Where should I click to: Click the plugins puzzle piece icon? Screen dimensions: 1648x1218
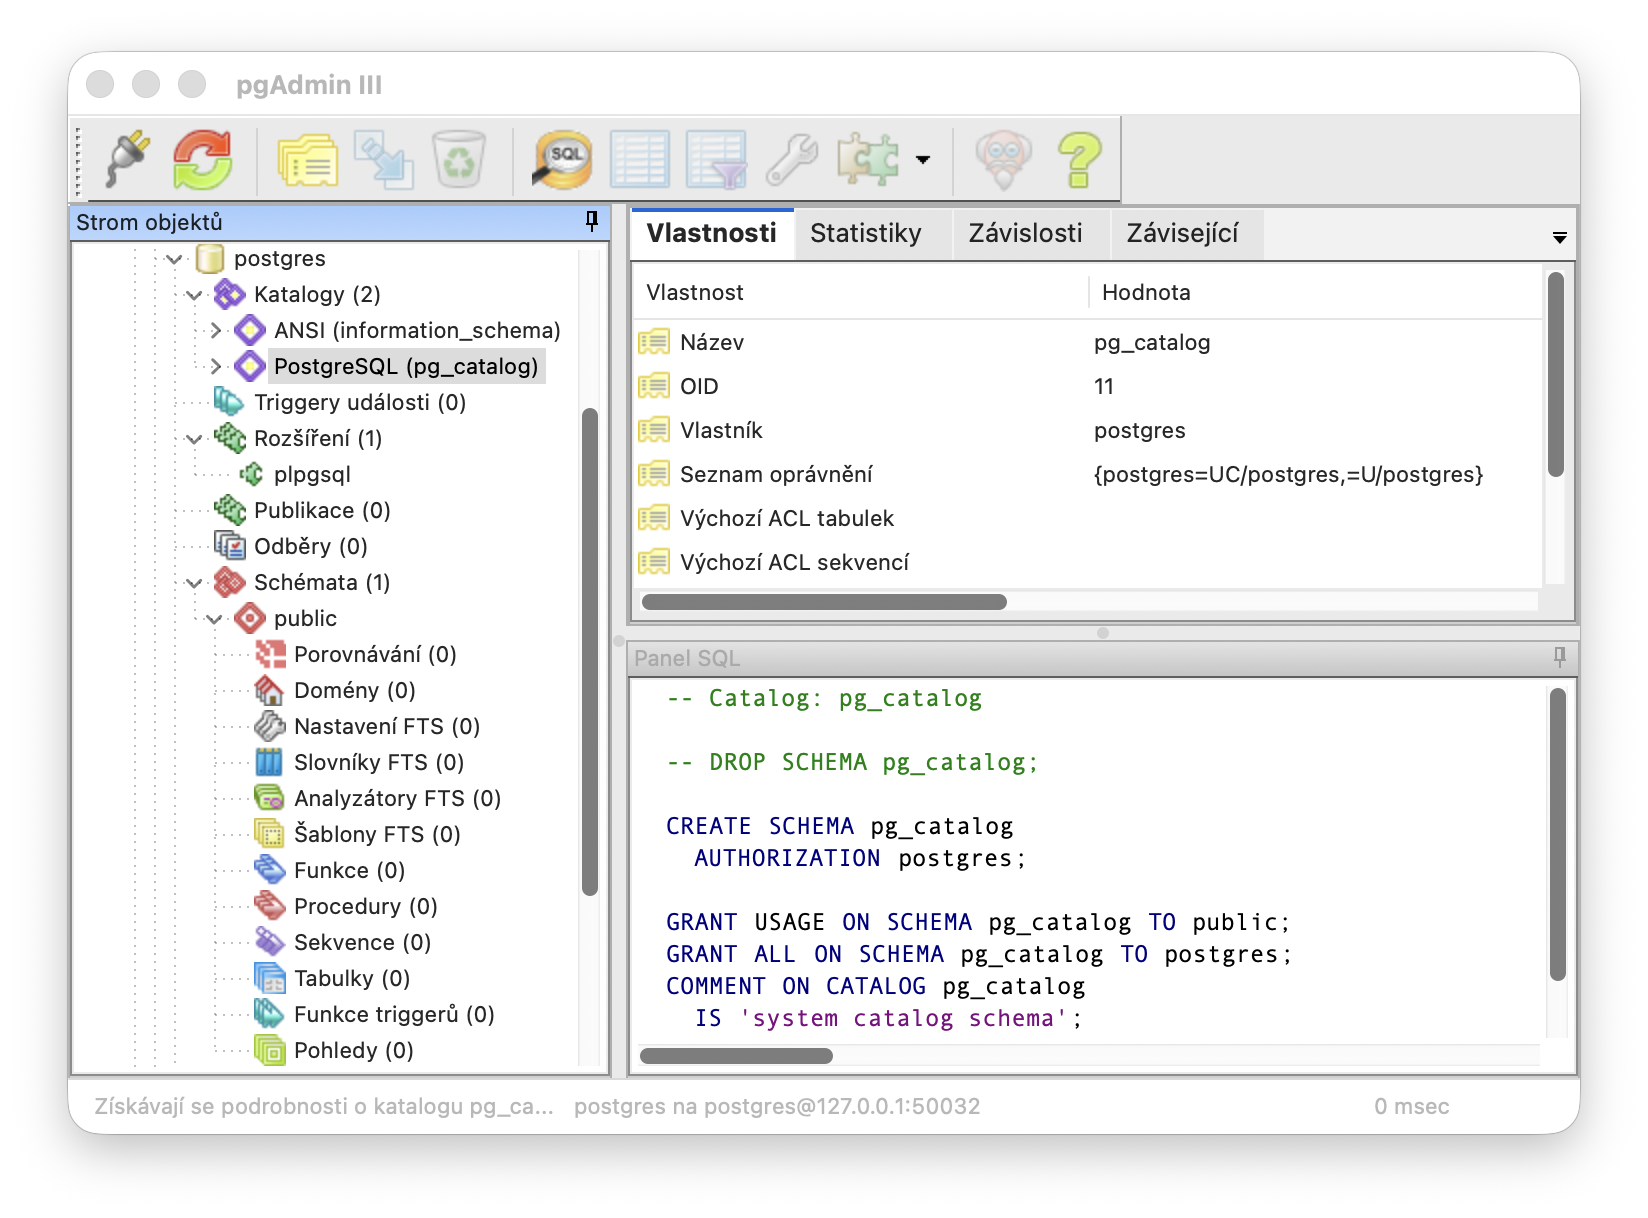[x=868, y=159]
